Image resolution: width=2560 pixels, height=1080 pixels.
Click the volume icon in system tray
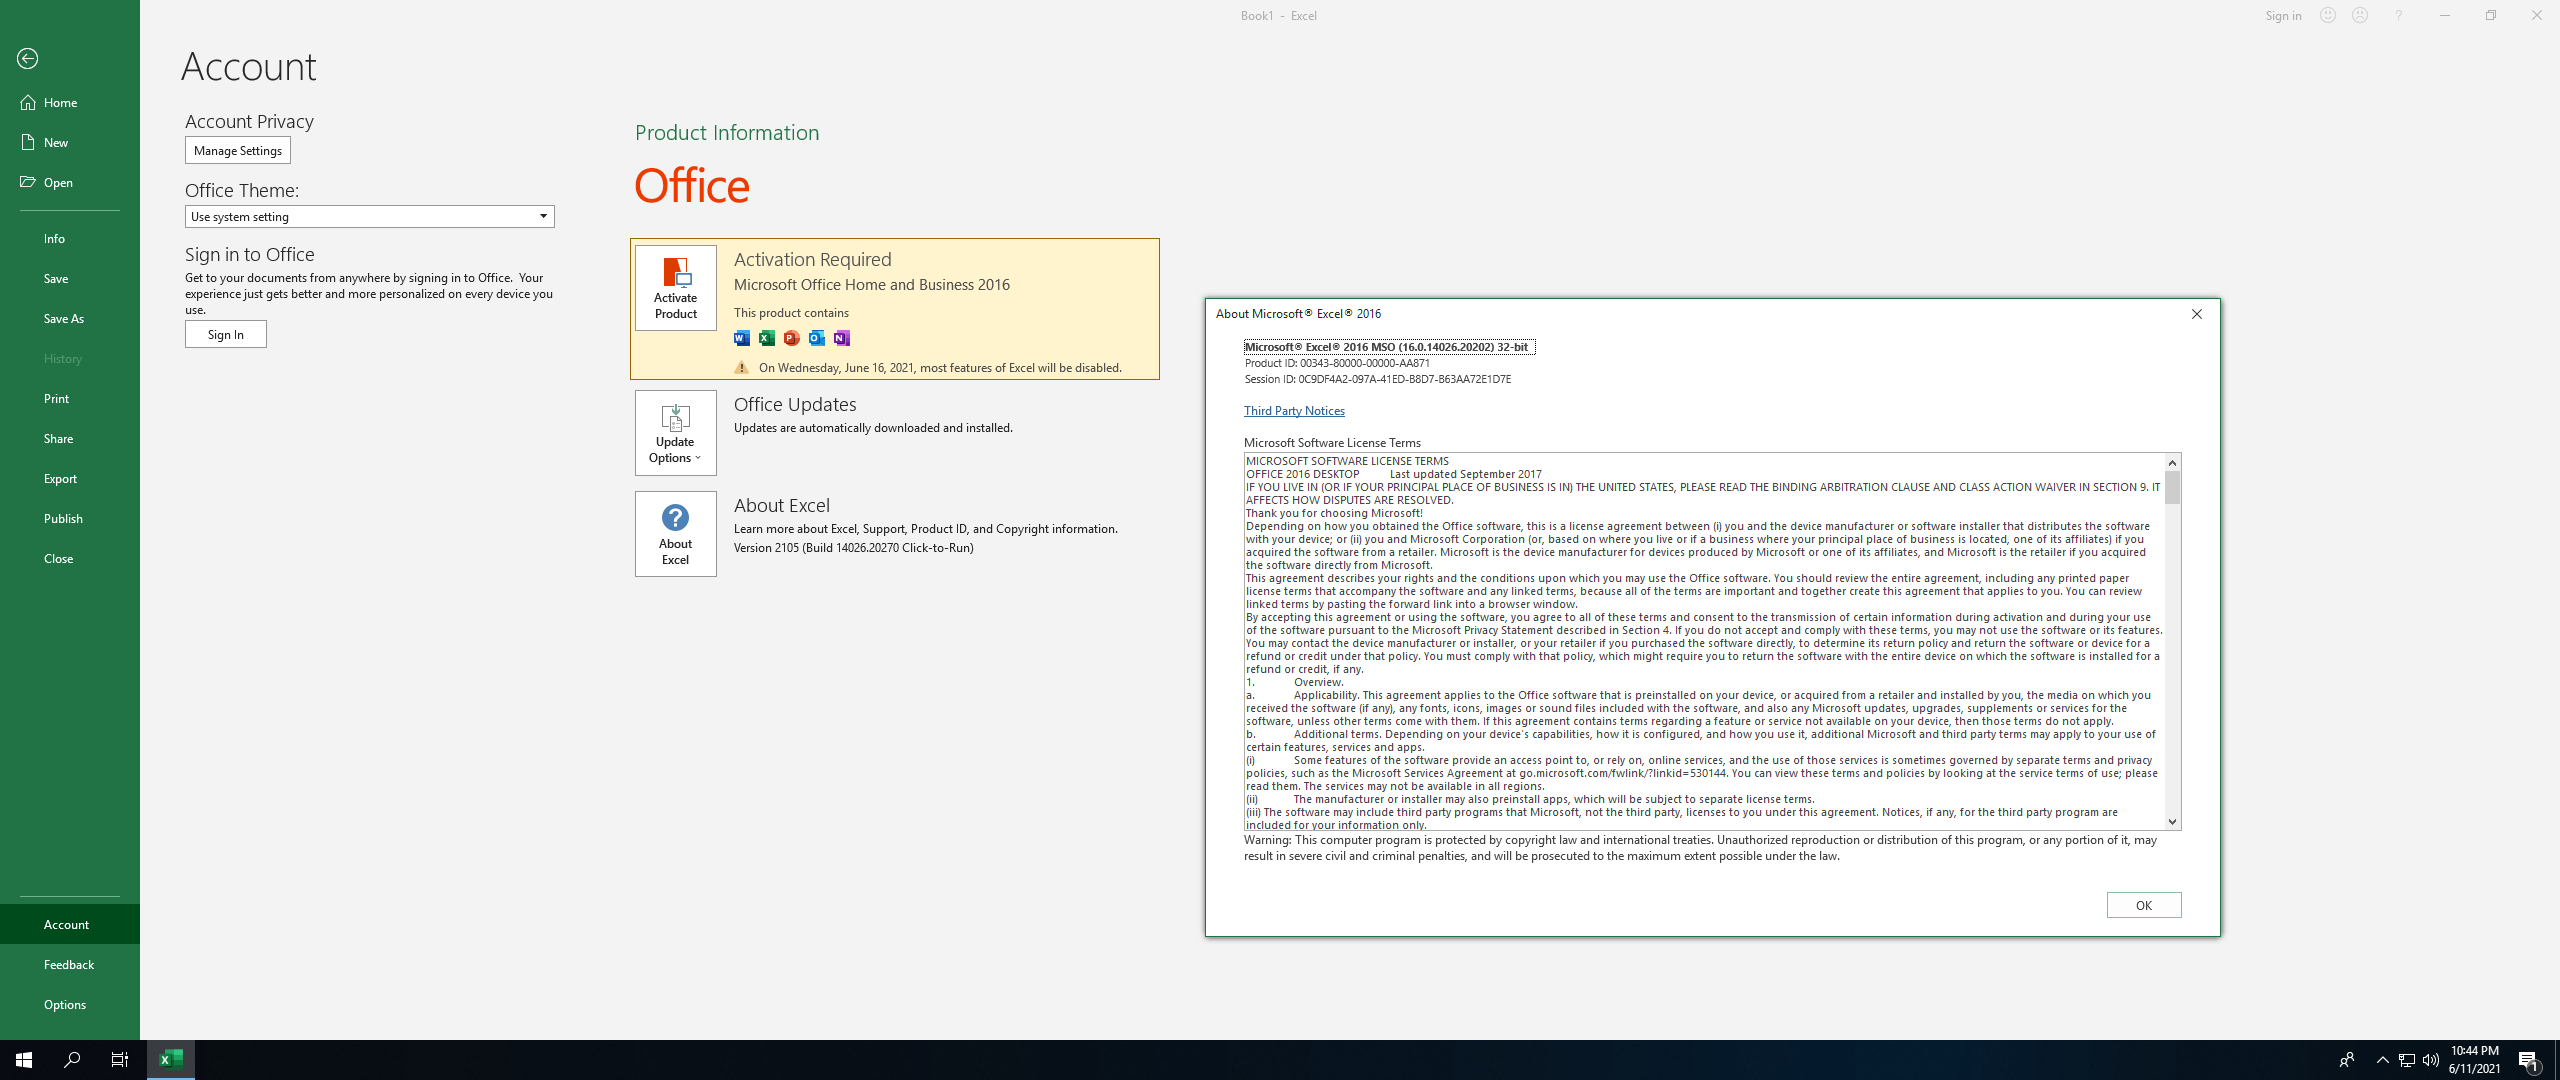click(x=2431, y=1060)
